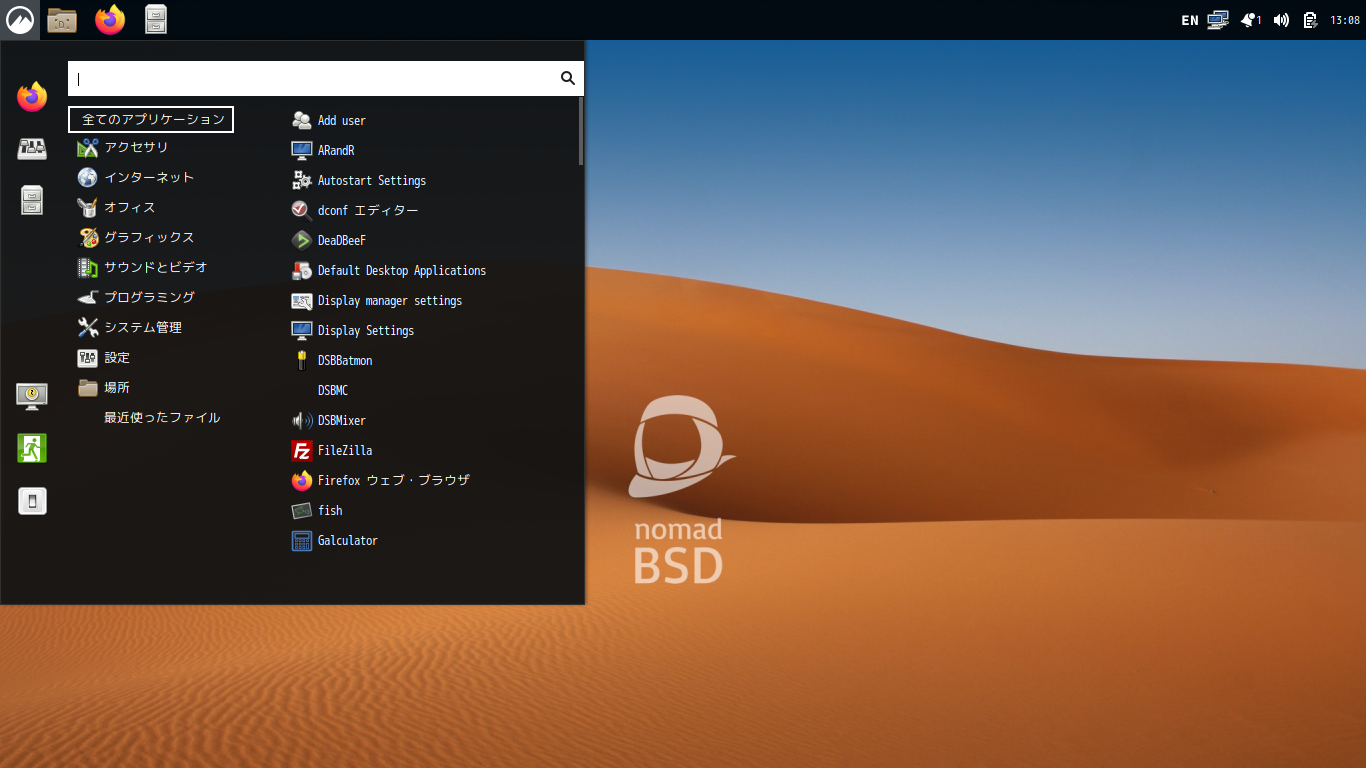Log out using the green exit icon
1366x768 pixels.
tap(32, 448)
